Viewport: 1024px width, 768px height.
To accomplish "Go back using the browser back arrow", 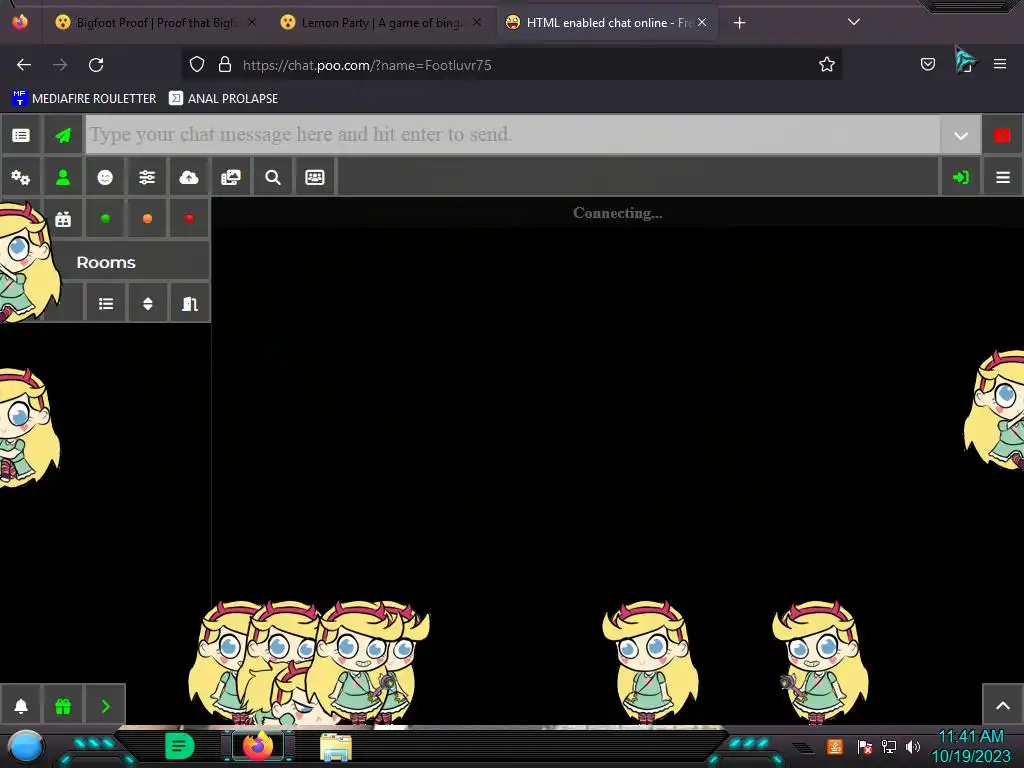I will 24,65.
